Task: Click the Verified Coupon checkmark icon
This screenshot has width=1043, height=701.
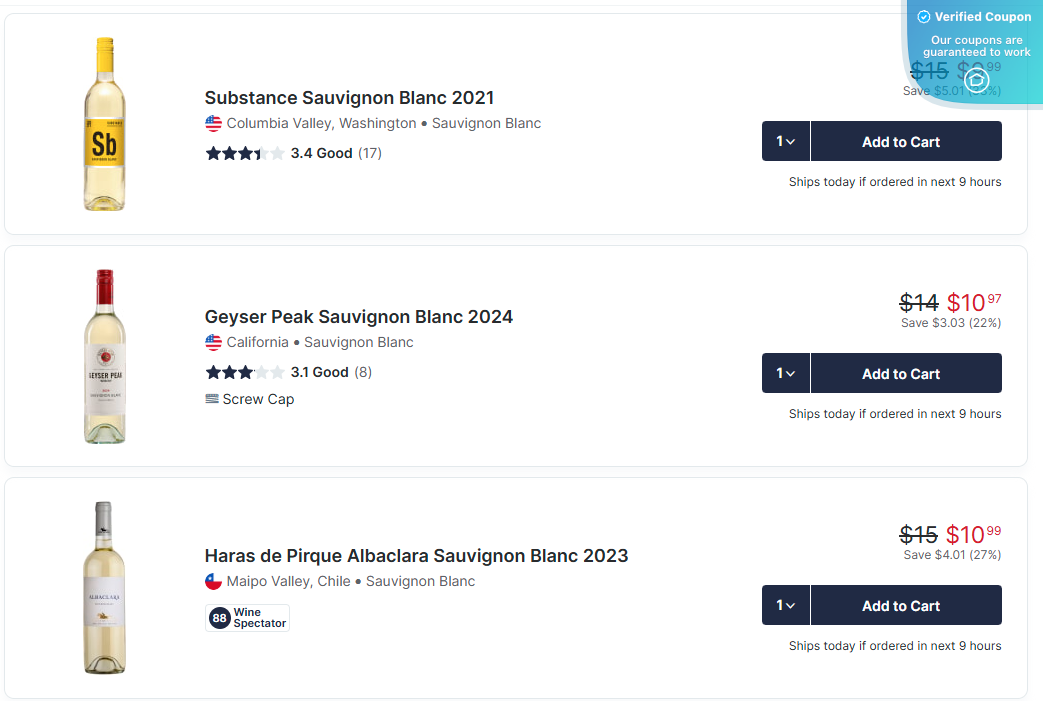Action: tap(924, 17)
